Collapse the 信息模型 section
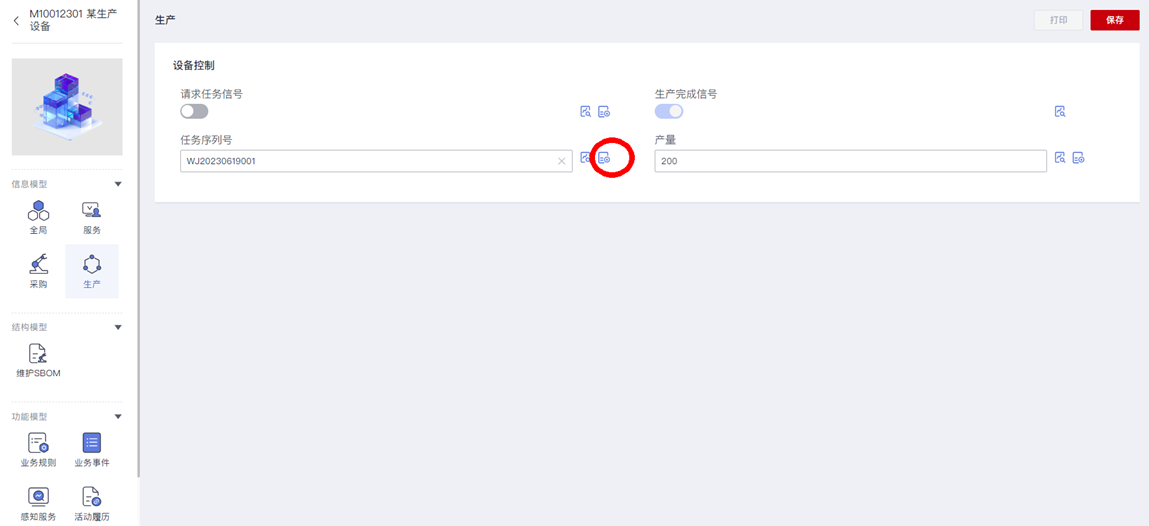1149x526 pixels. point(118,184)
